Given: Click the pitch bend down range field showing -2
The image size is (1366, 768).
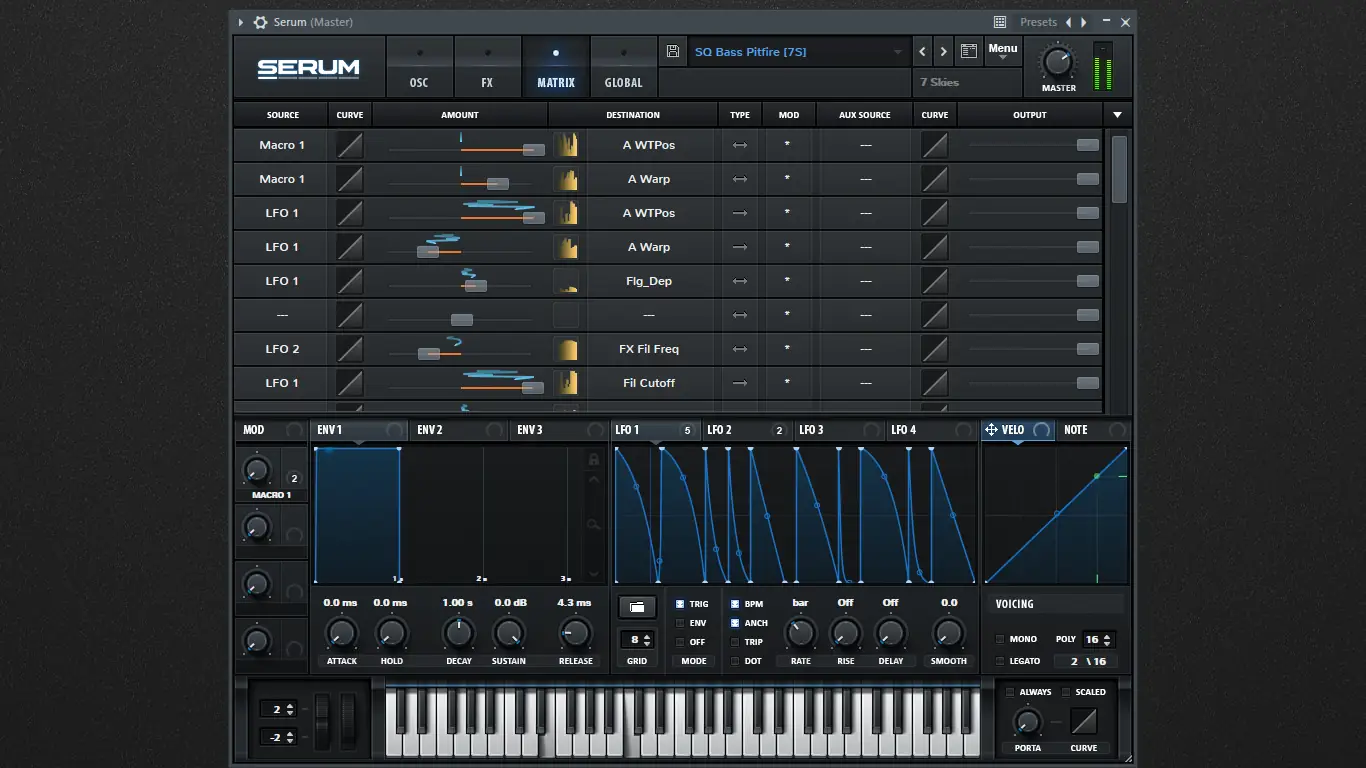Looking at the screenshot, I should [x=277, y=737].
